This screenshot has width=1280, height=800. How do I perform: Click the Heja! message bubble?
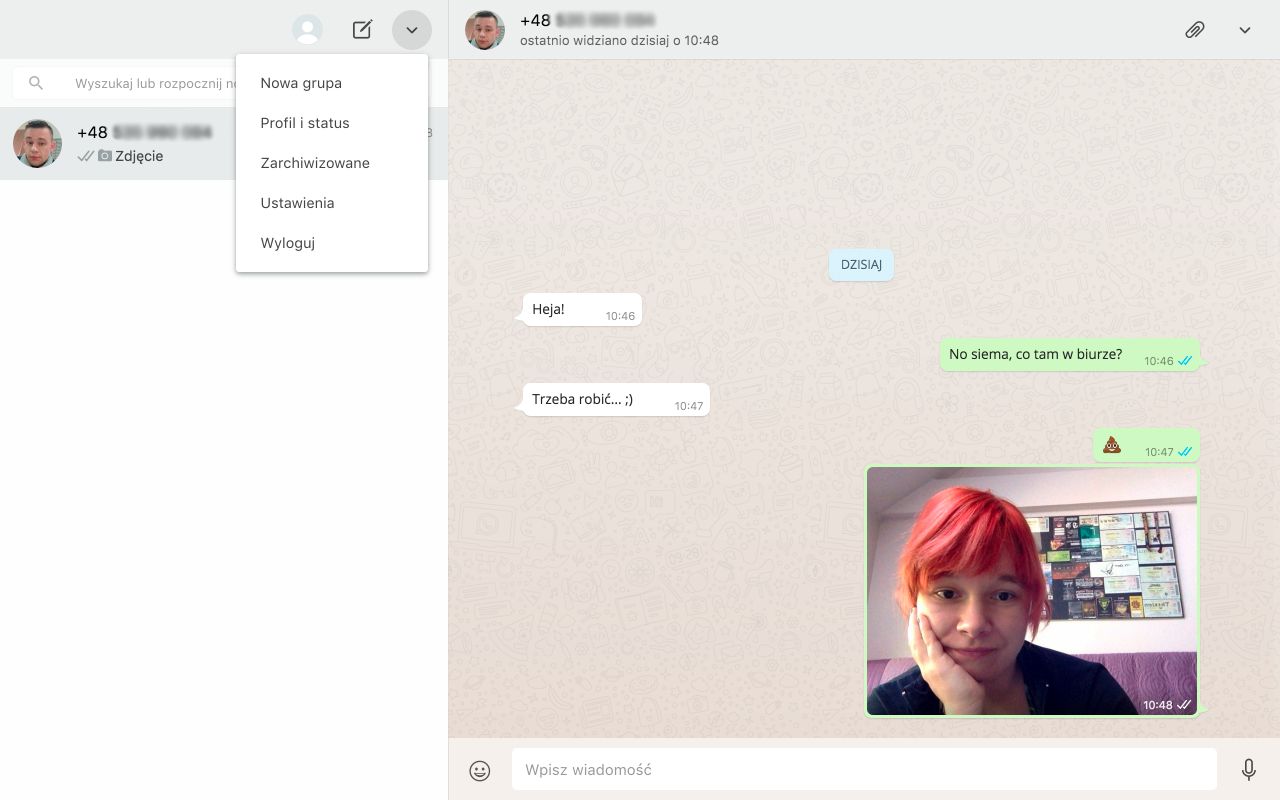[x=580, y=310]
